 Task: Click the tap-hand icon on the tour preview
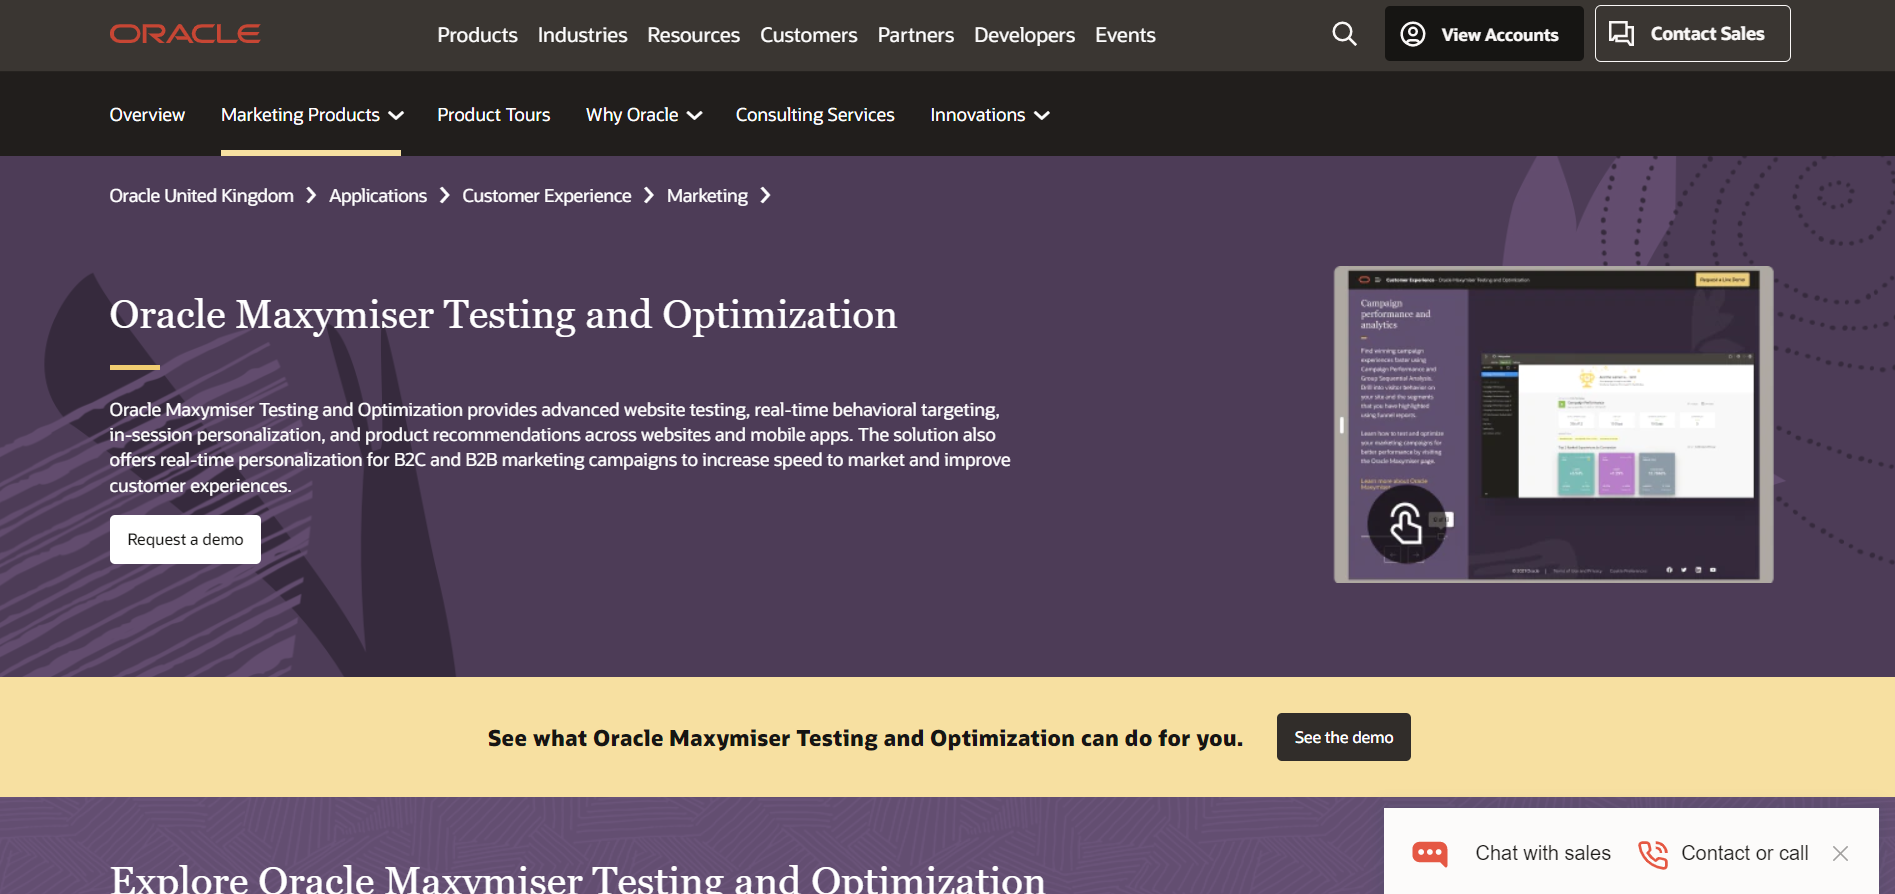point(1406,524)
